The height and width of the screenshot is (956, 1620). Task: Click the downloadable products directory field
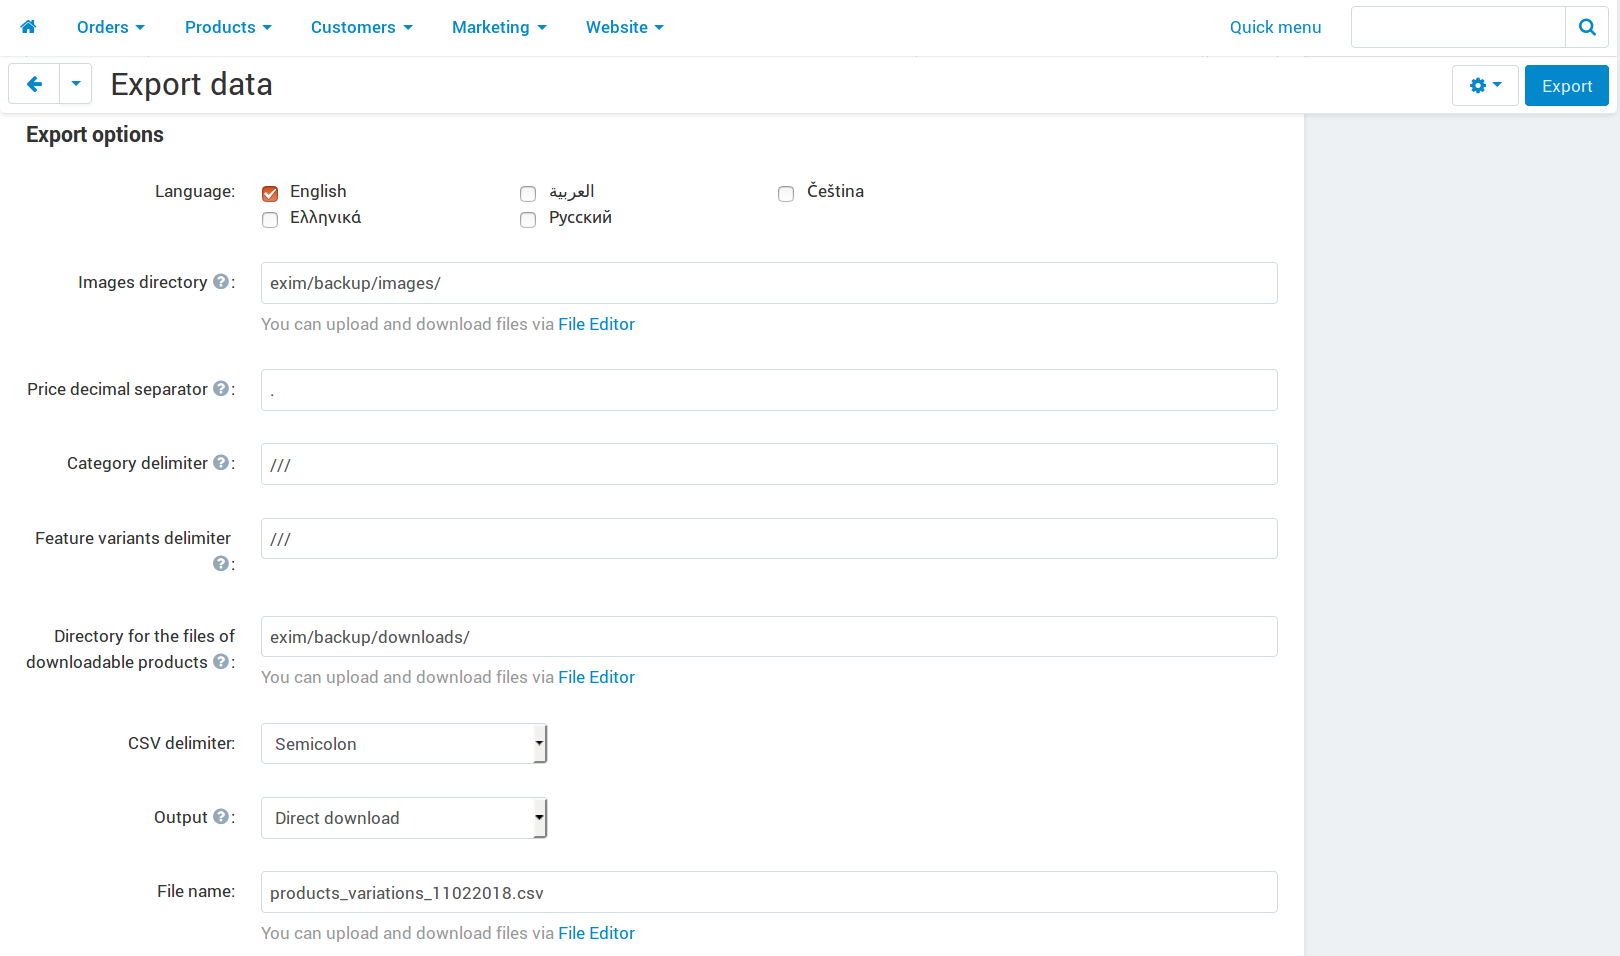769,636
